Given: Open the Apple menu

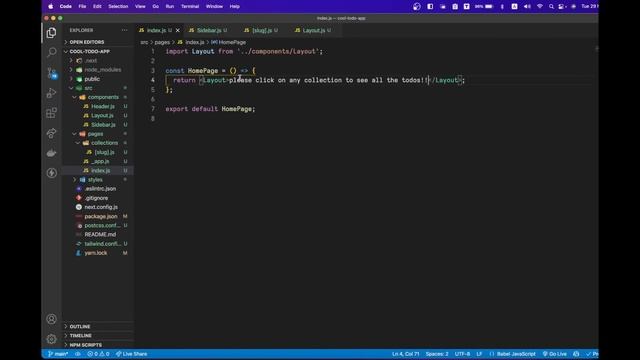Looking at the screenshot, I should [51, 7].
